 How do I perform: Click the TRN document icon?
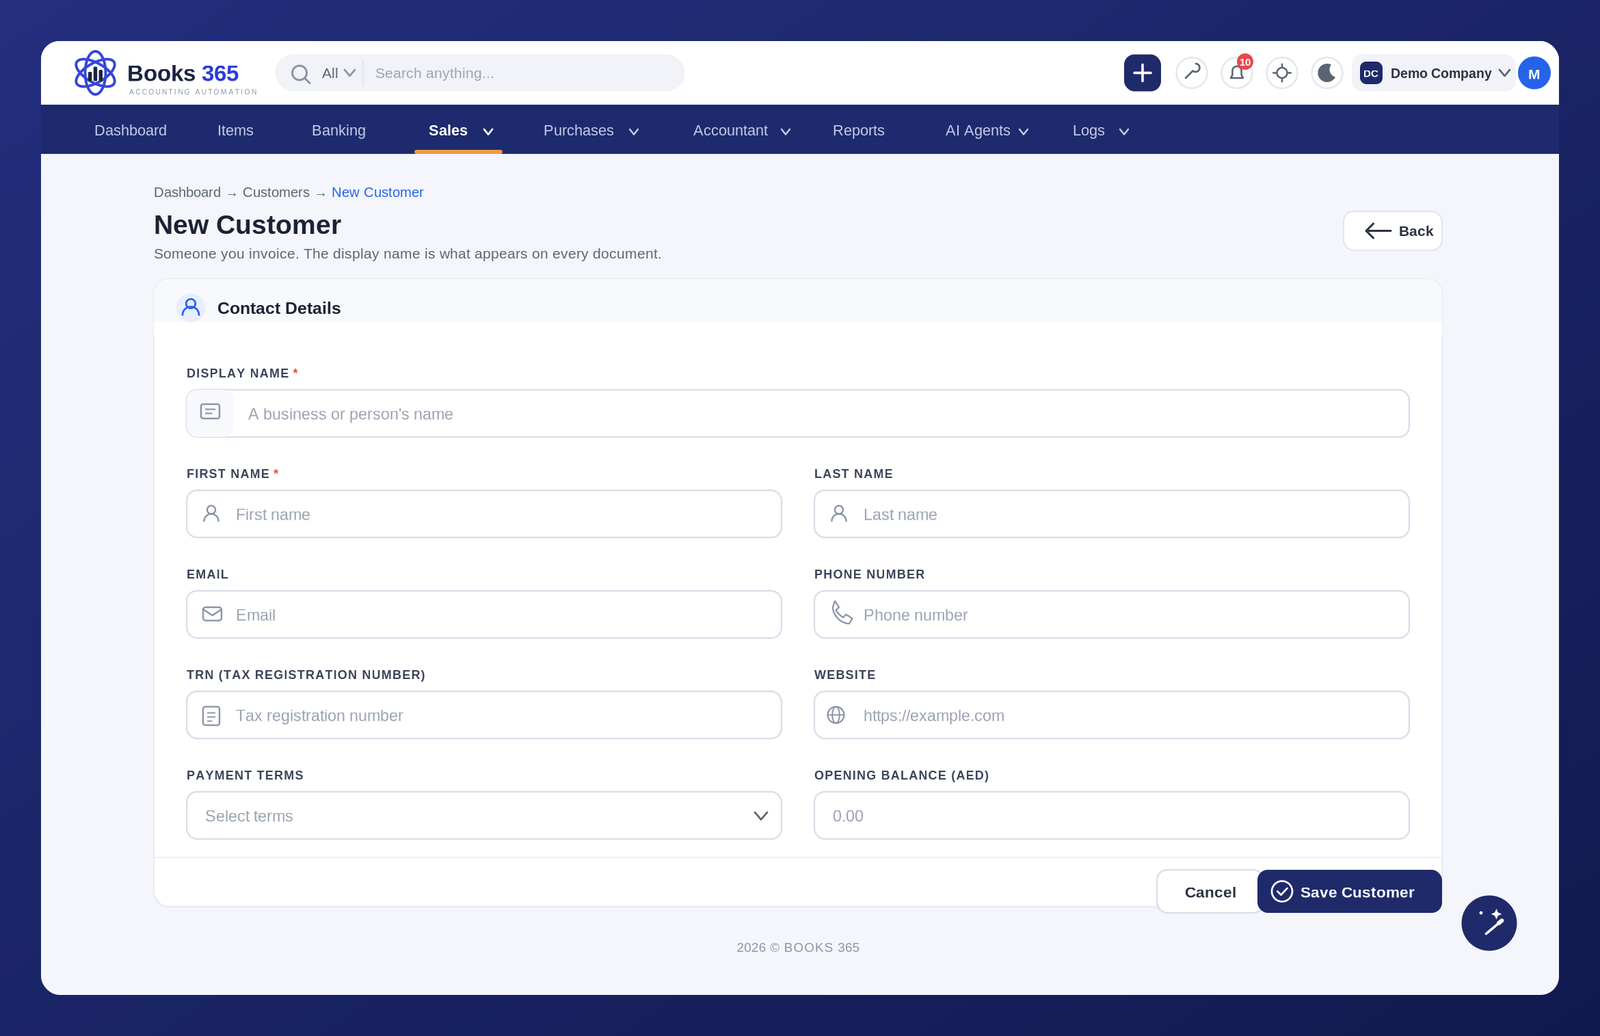click(x=211, y=716)
